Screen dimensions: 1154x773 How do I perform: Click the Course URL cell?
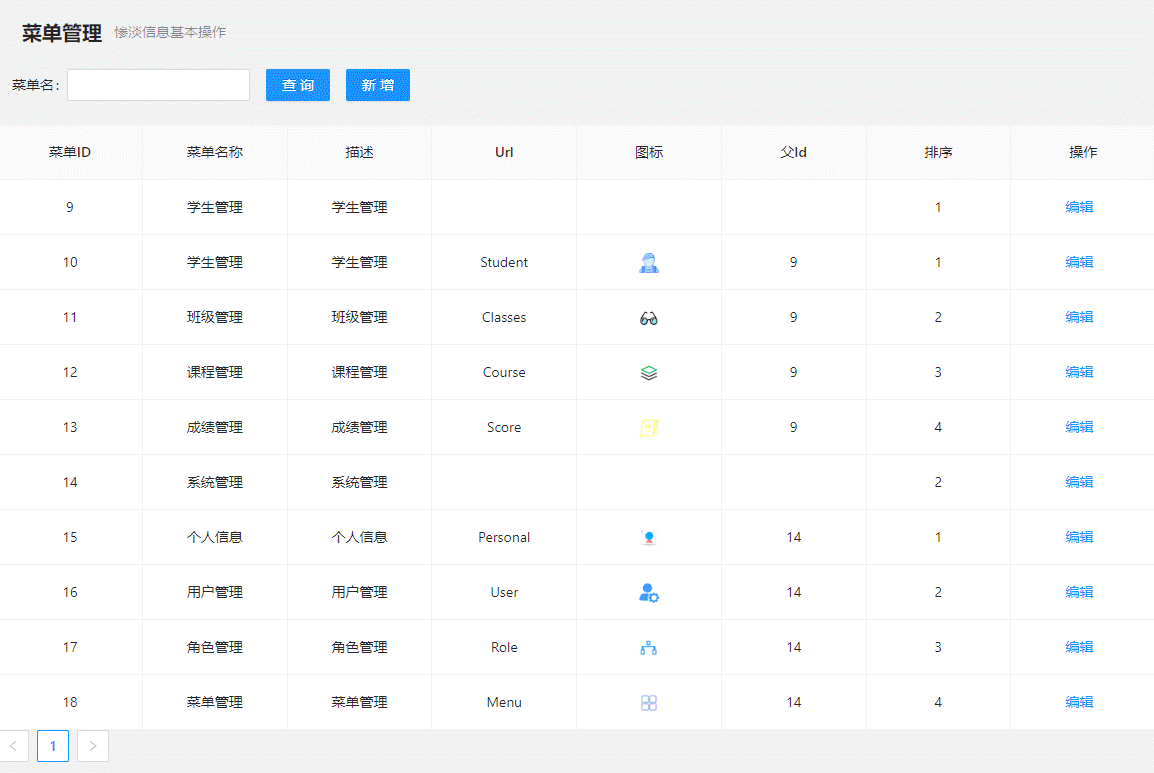click(504, 373)
